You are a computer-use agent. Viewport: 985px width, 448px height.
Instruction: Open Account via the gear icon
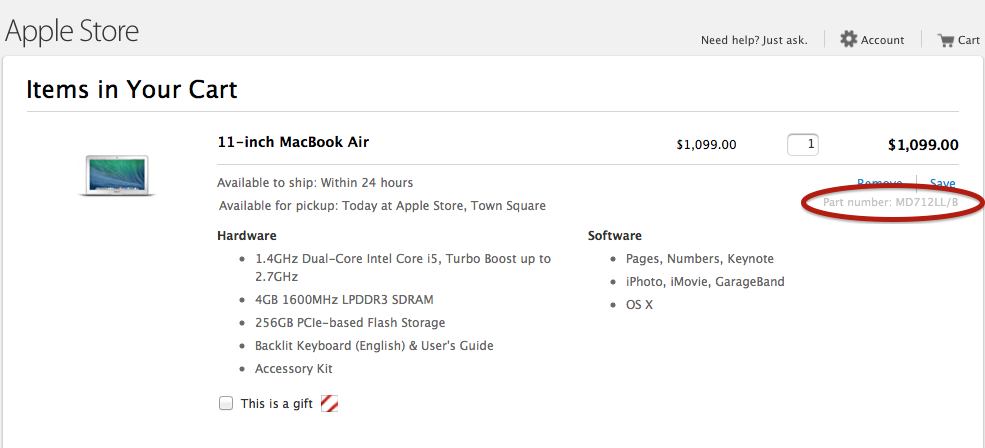pyautogui.click(x=849, y=40)
